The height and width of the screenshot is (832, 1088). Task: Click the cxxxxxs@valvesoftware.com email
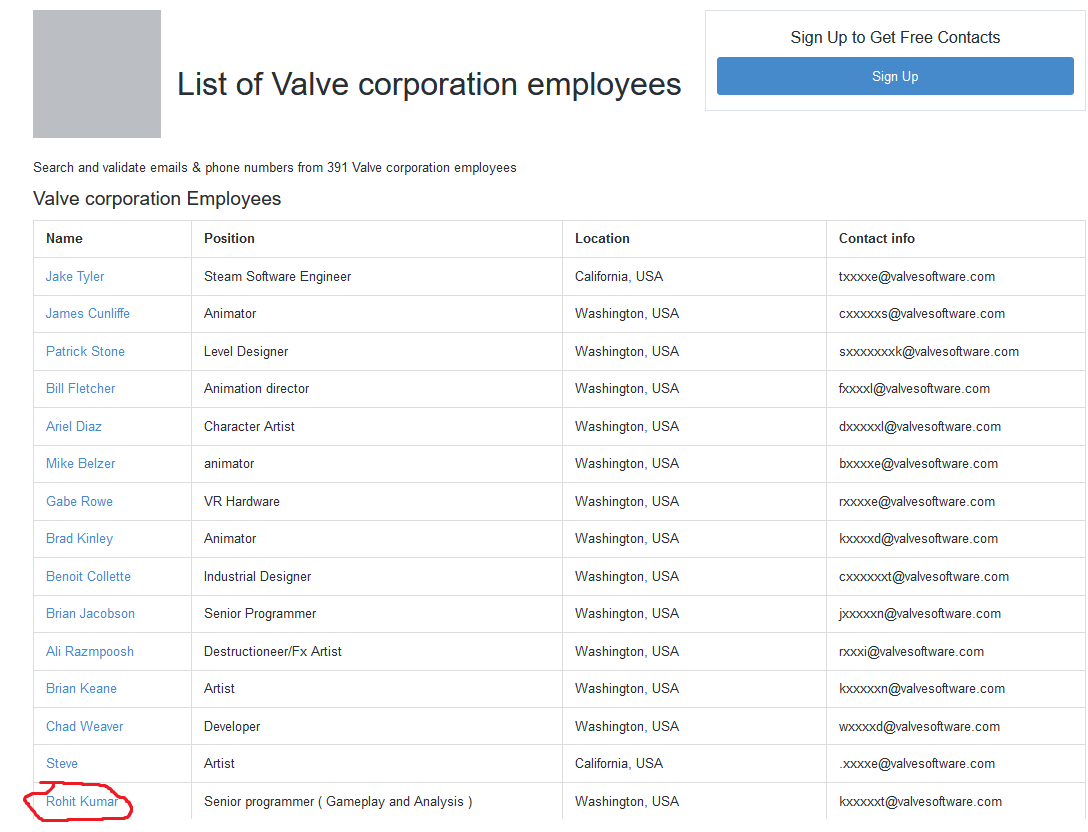(921, 314)
